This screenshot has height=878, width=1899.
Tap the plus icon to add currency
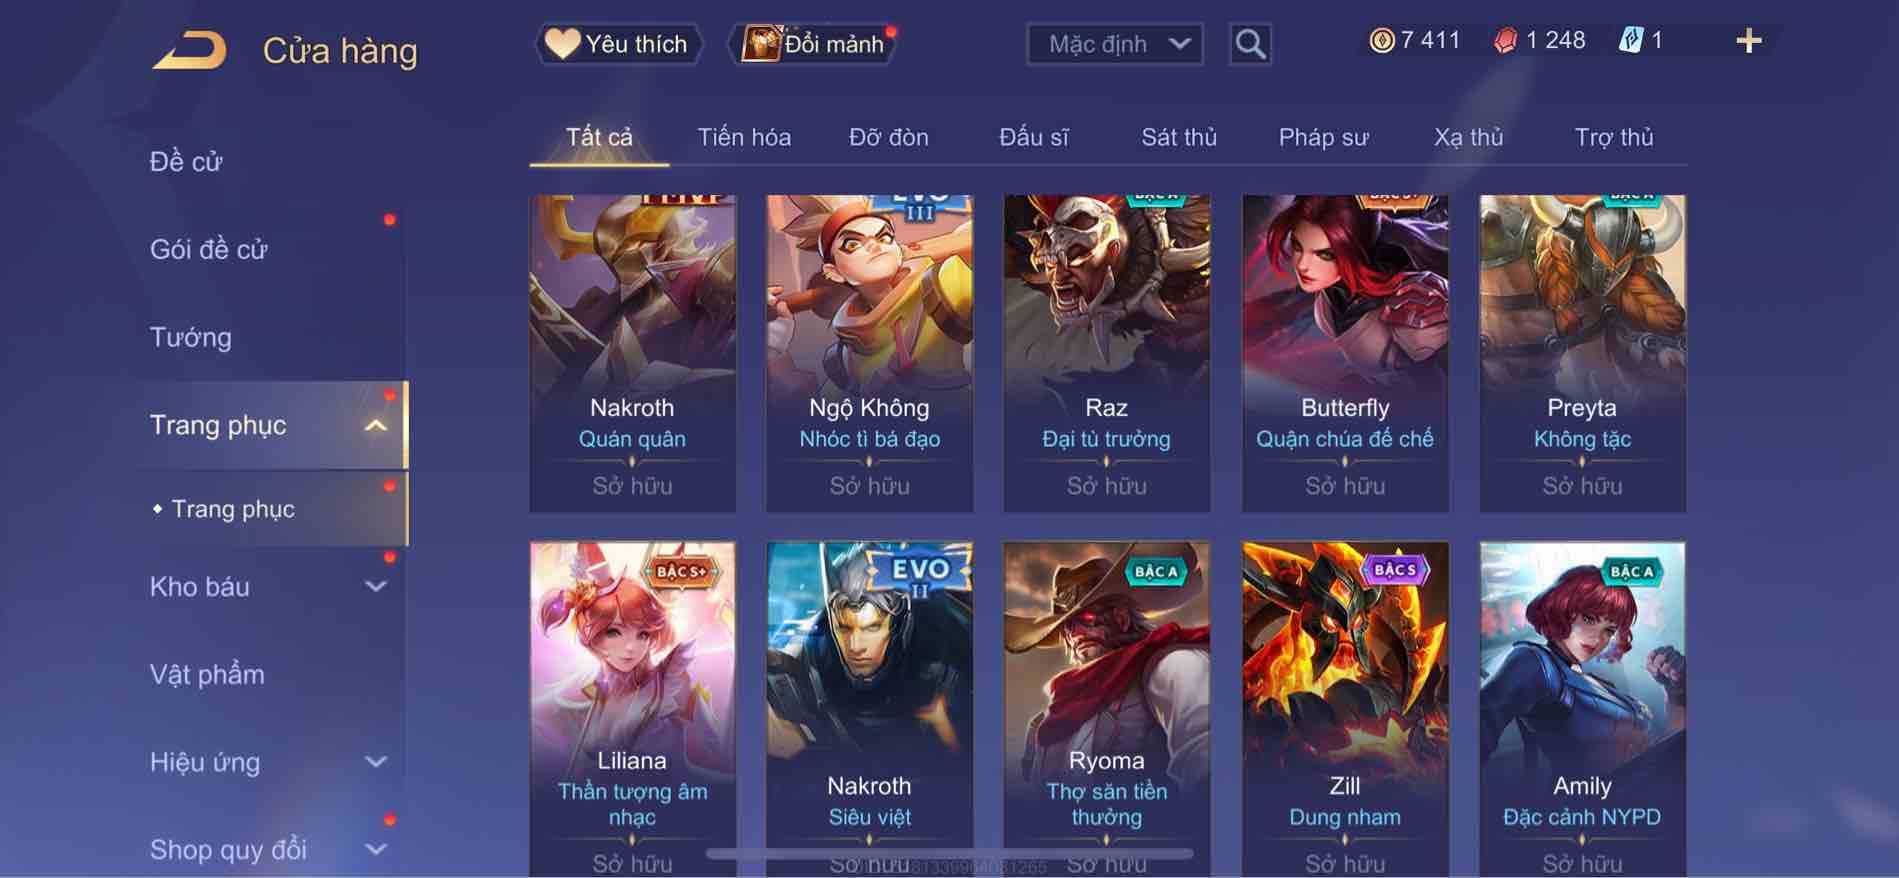(1748, 41)
